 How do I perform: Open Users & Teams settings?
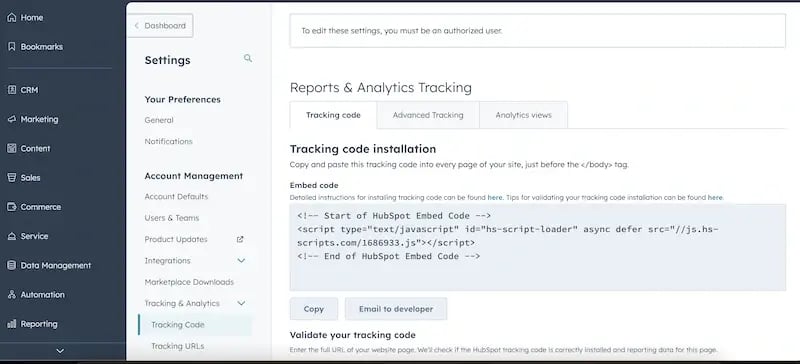click(x=171, y=218)
